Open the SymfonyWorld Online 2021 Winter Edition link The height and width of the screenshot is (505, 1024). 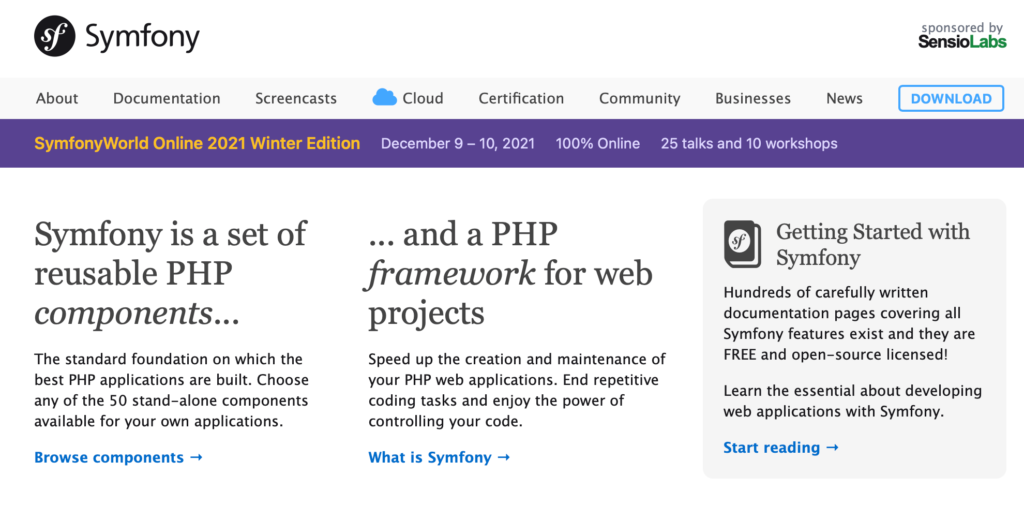[197, 143]
